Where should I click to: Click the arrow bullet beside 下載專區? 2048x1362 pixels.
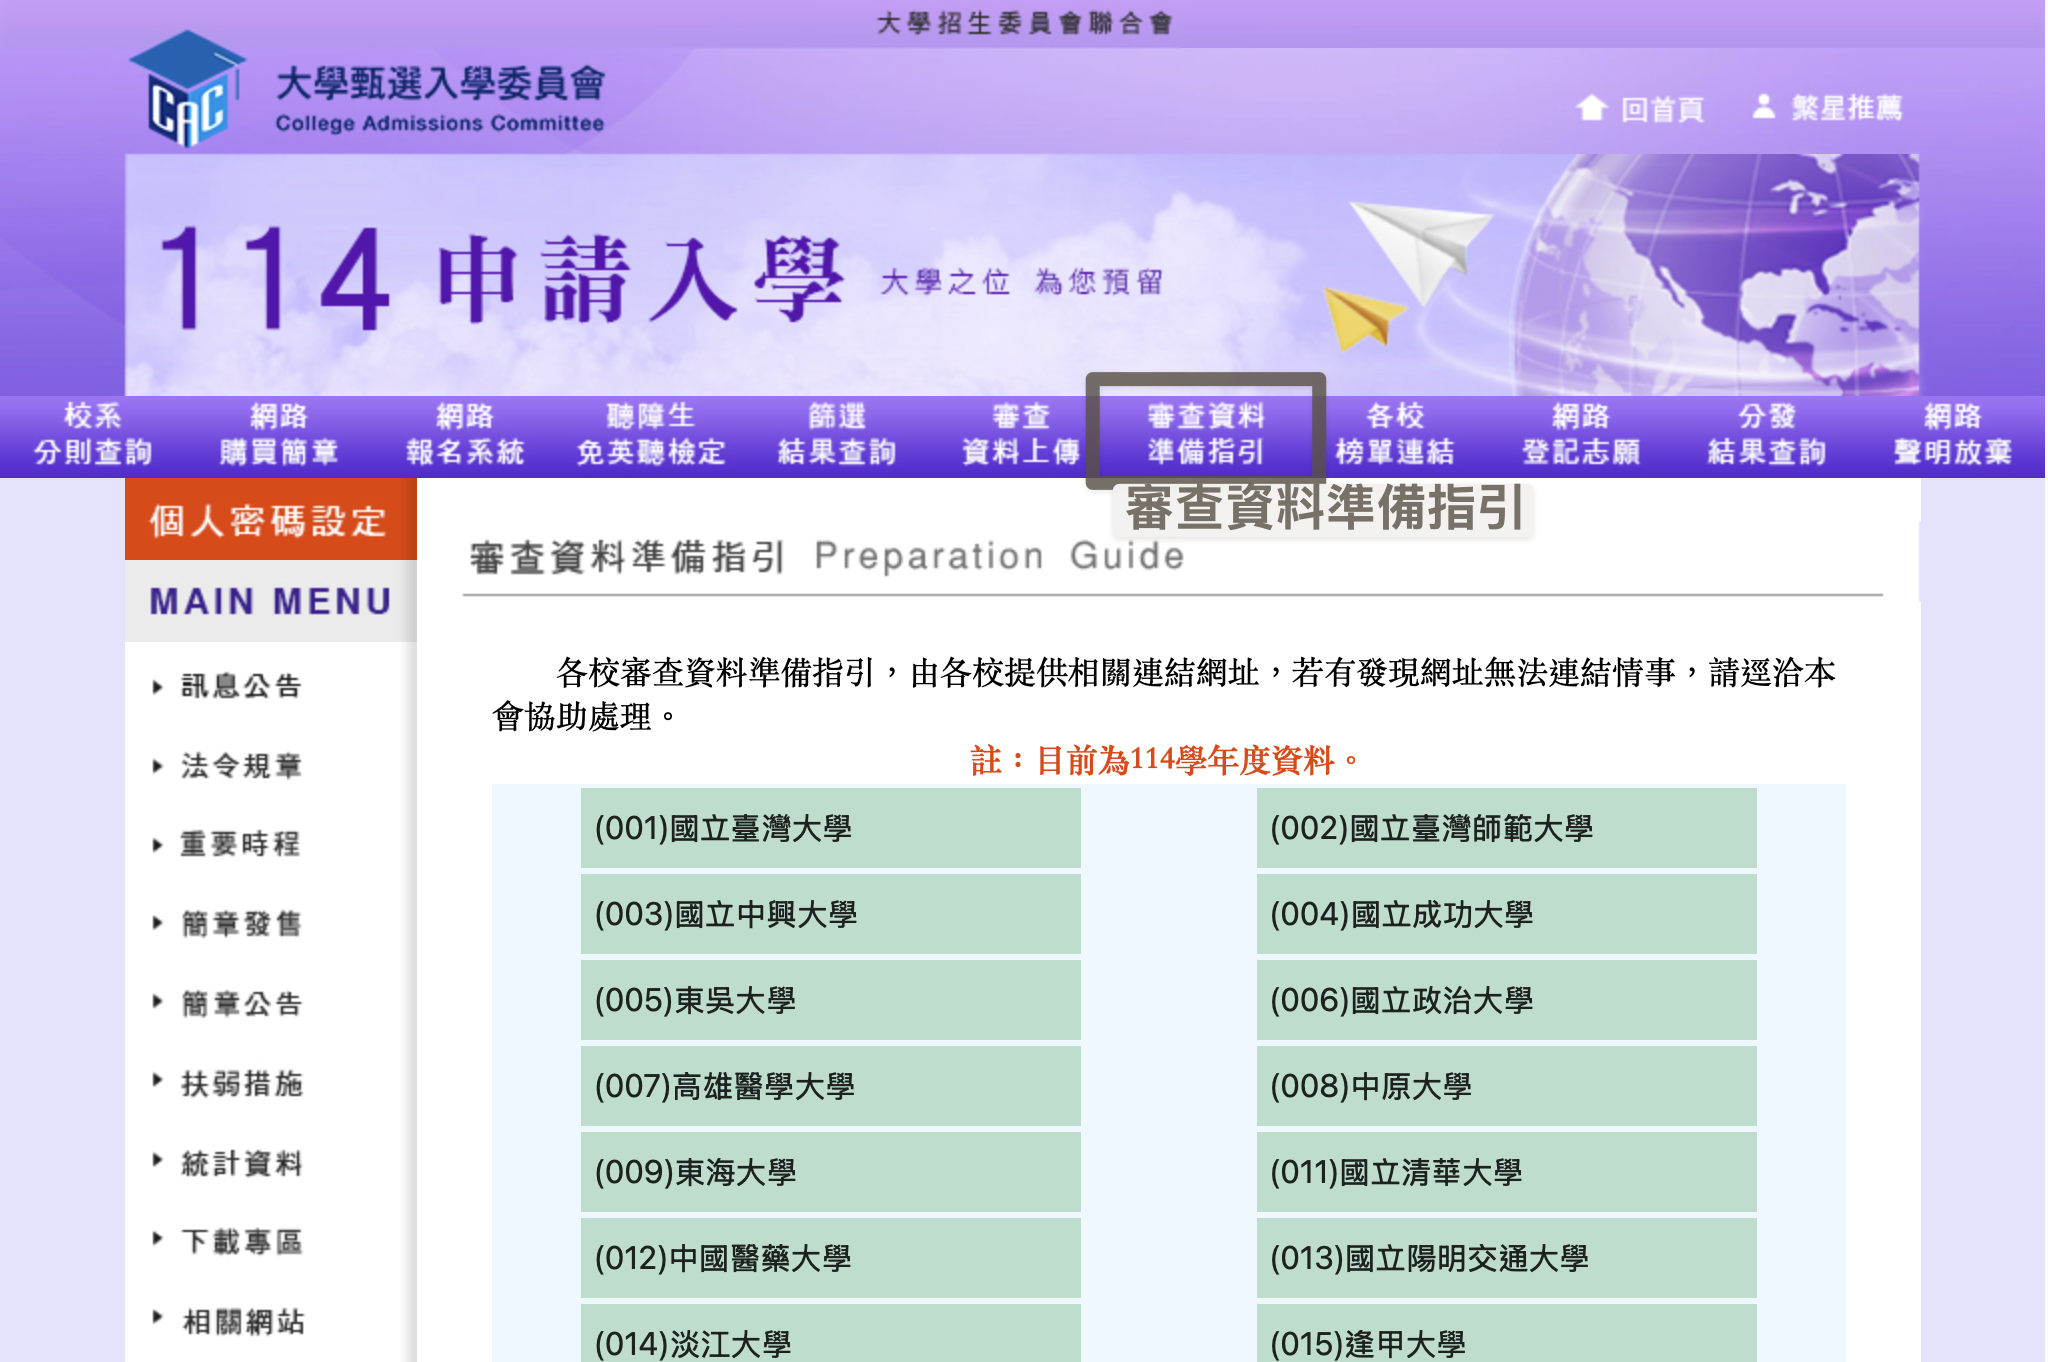click(157, 1239)
